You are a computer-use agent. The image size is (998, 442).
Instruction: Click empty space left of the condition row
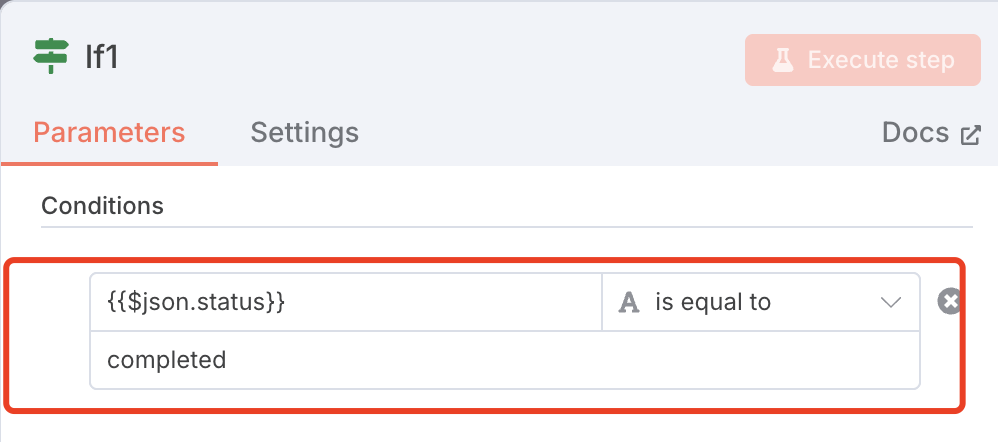[x=50, y=330]
